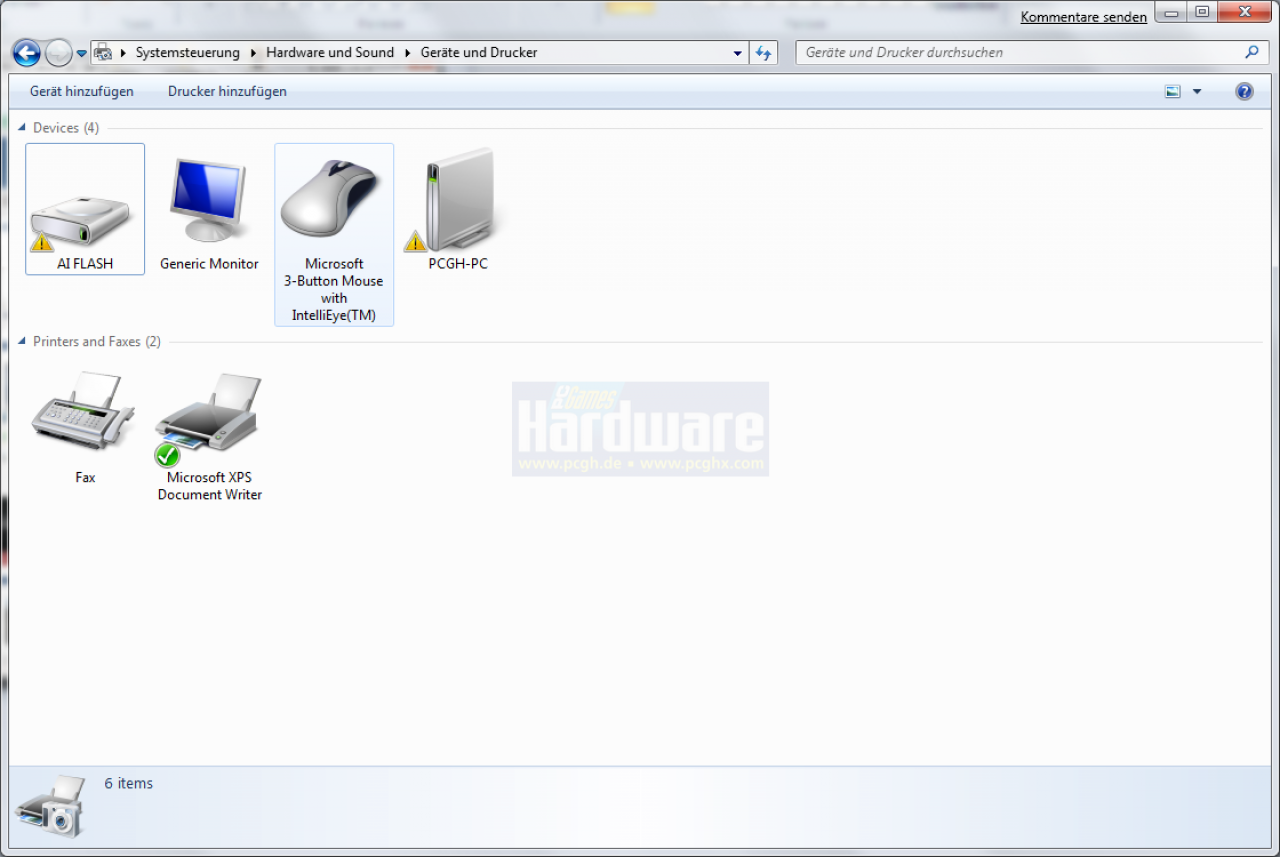Open address bar history dropdown
The image size is (1280, 857).
click(x=738, y=53)
